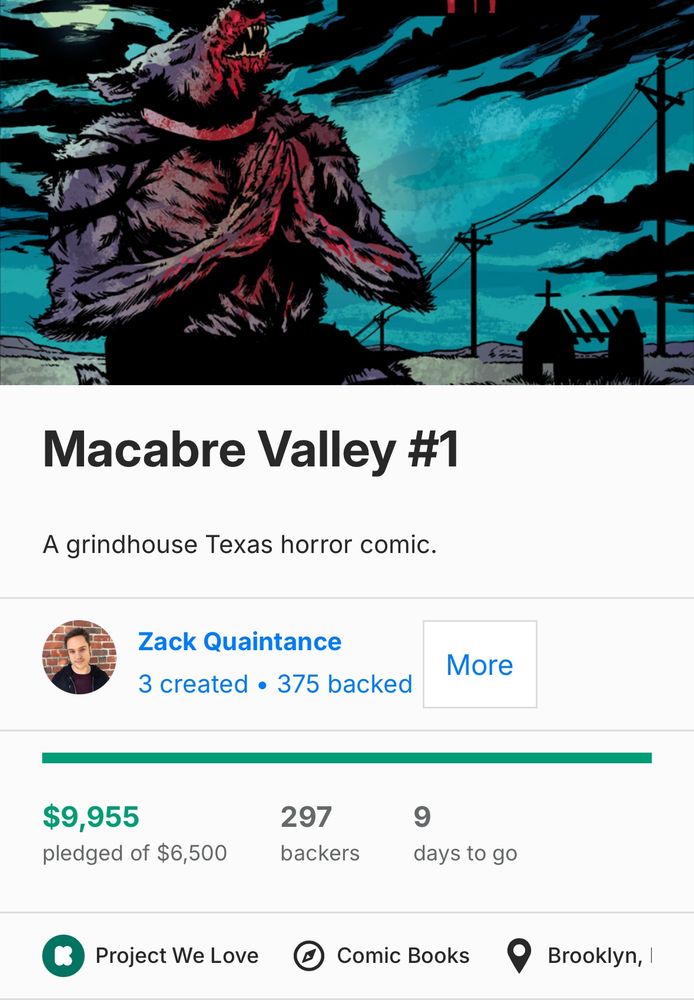
Task: Tap the location pin icon beside Brooklyn
Action: click(x=519, y=956)
